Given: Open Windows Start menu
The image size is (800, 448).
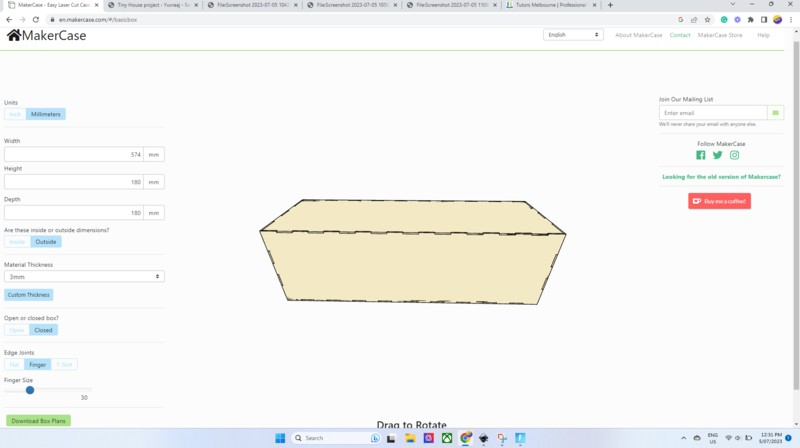Looking at the screenshot, I should tap(280, 438).
